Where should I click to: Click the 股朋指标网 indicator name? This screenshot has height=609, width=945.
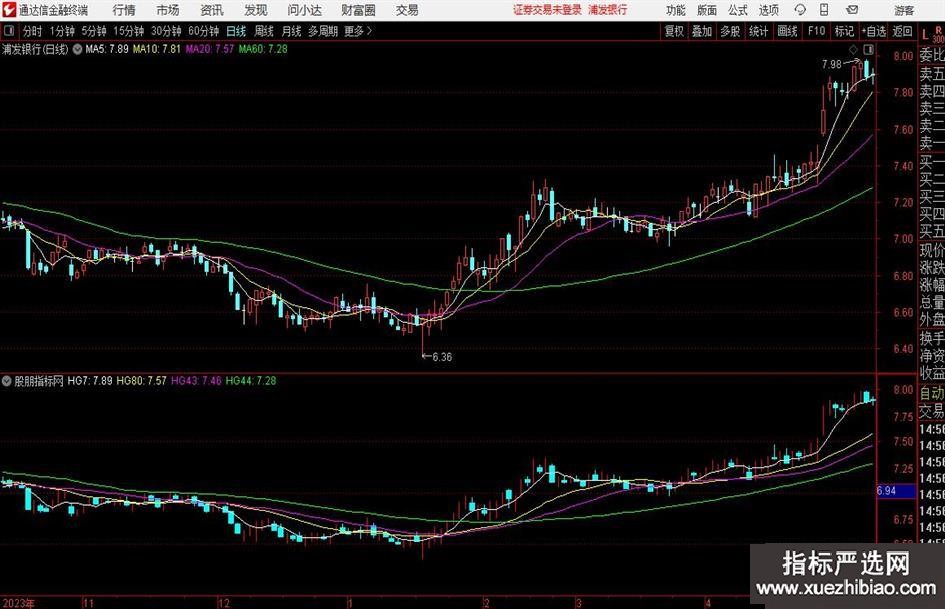39,381
